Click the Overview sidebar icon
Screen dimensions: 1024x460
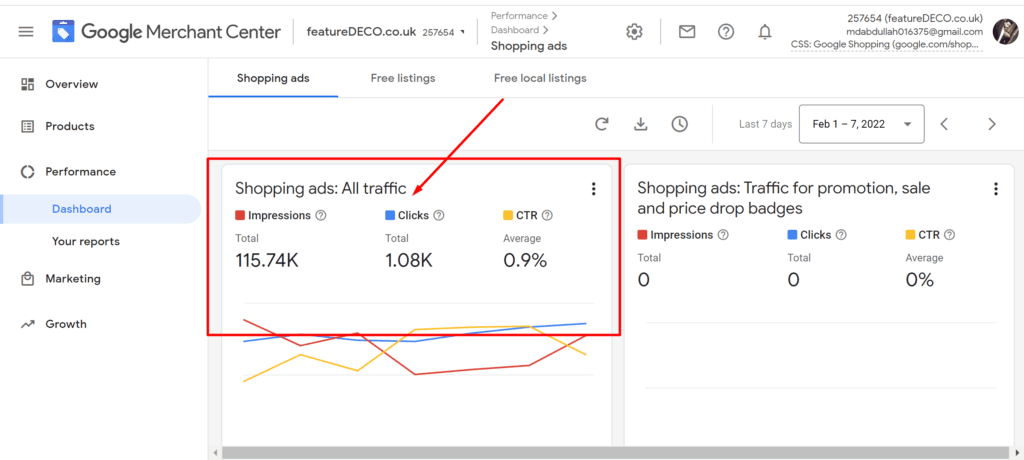pyautogui.click(x=27, y=84)
